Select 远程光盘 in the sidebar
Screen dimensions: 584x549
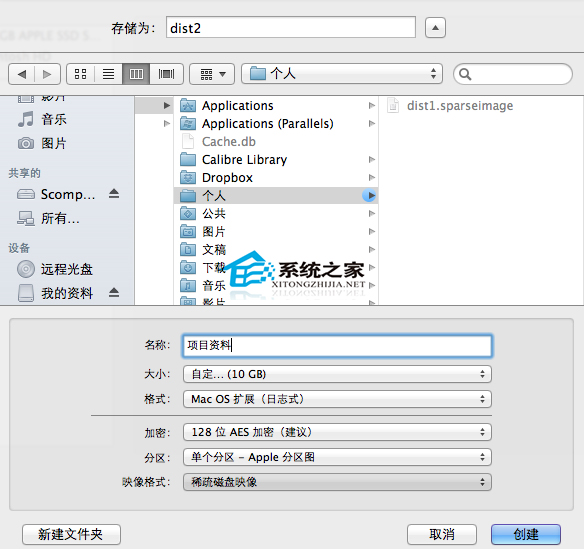[67, 269]
